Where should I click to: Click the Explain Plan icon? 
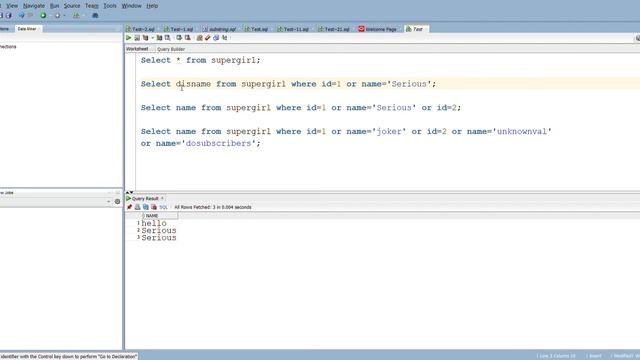(146, 38)
